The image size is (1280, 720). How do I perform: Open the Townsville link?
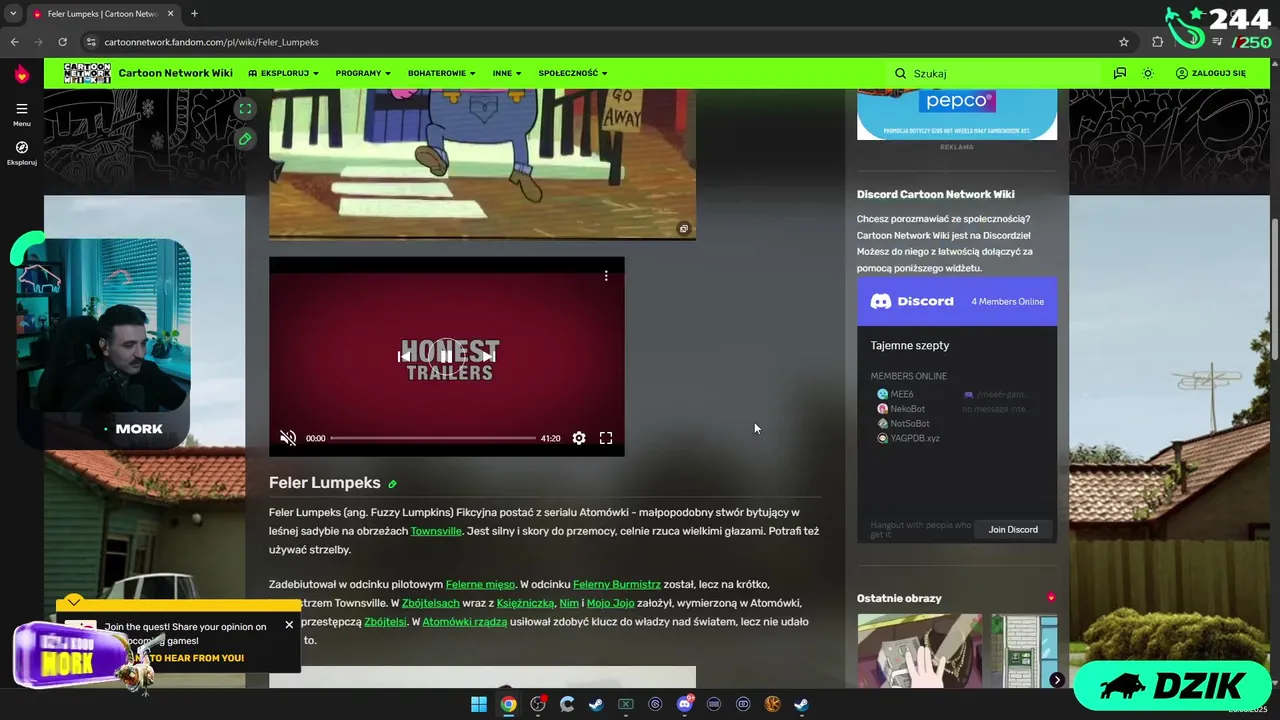[x=436, y=531]
